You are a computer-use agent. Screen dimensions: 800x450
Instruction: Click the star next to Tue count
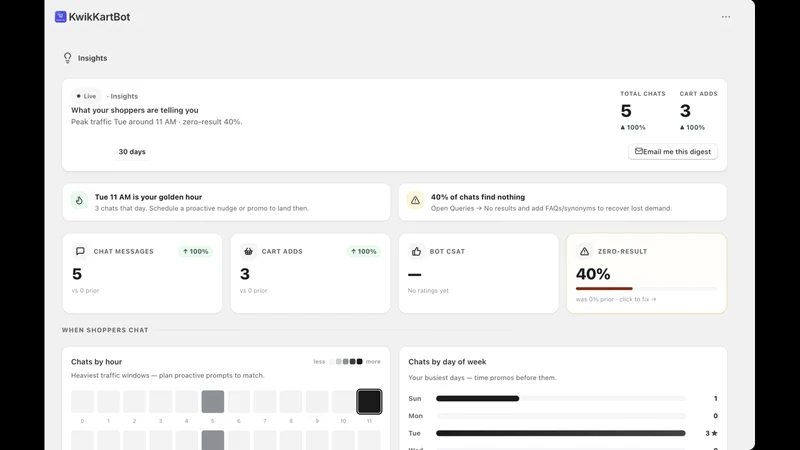pyautogui.click(x=714, y=433)
